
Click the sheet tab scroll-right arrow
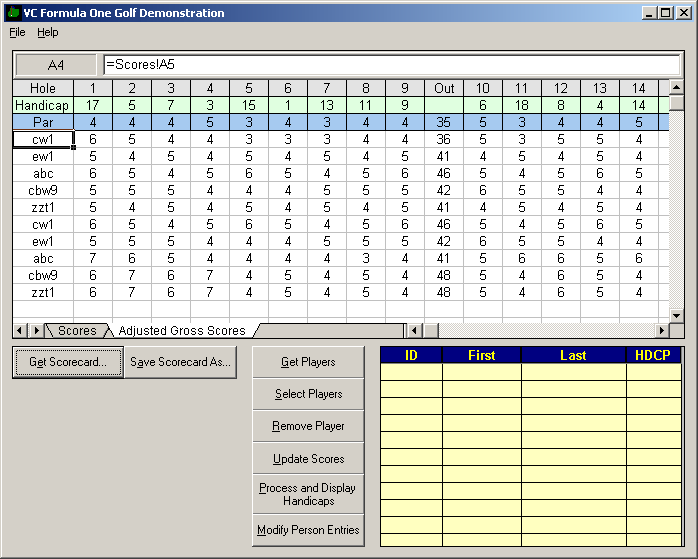tap(37, 330)
